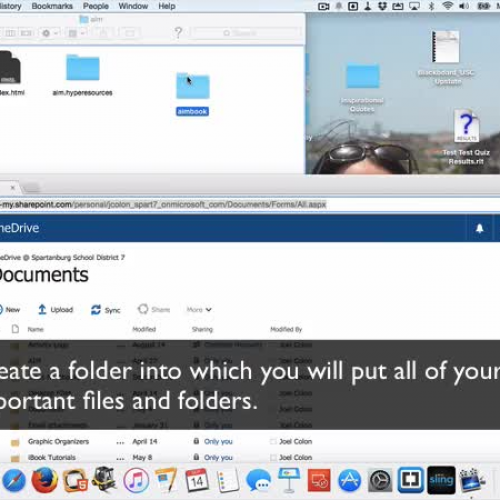This screenshot has height=500, width=500.
Task: Open Safari from the dock
Action: pyautogui.click(x=14, y=480)
